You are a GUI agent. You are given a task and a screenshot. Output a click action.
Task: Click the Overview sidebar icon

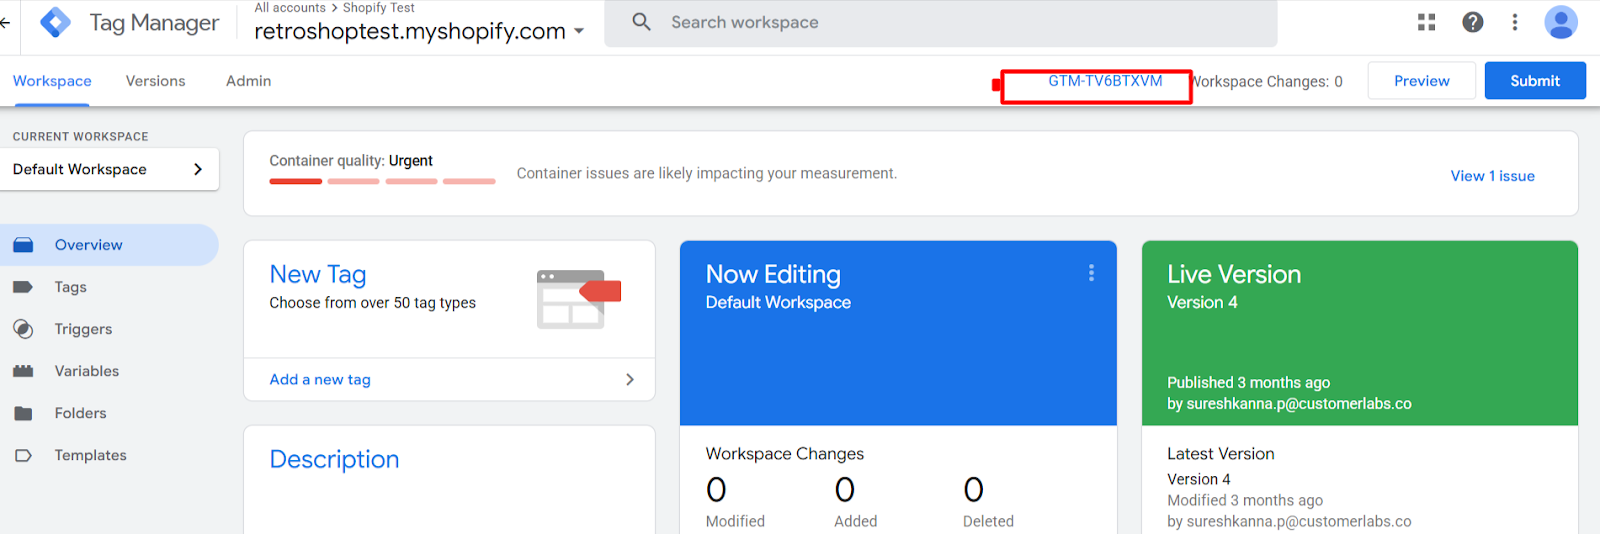[23, 245]
